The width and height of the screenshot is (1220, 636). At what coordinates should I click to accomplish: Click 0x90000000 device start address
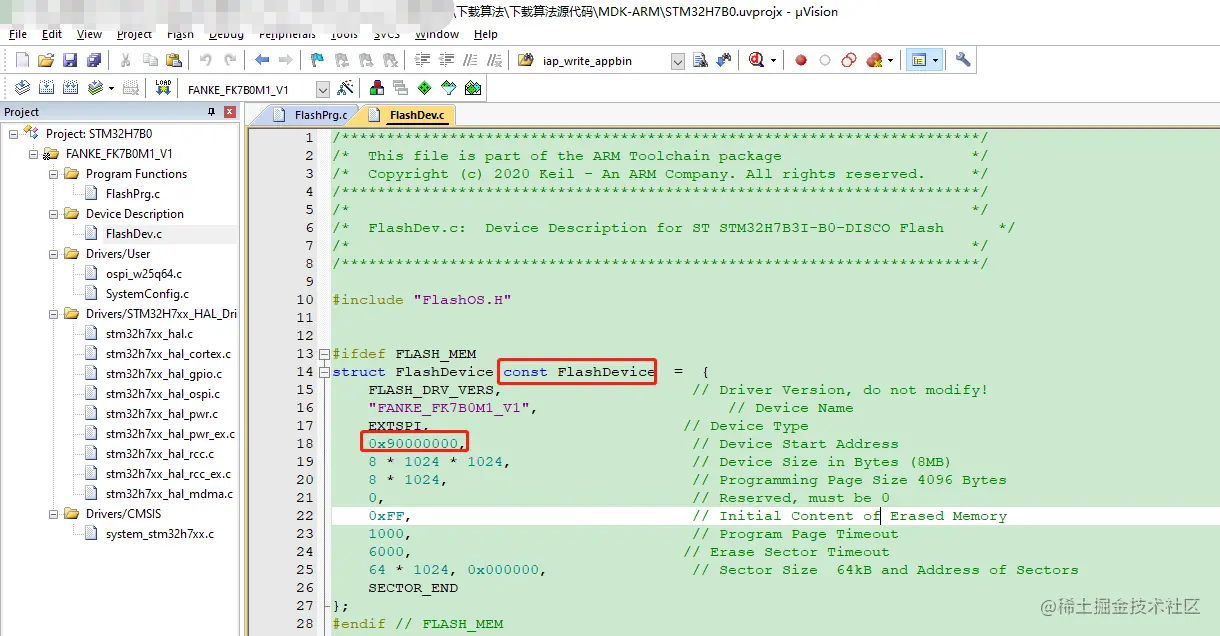click(x=413, y=444)
